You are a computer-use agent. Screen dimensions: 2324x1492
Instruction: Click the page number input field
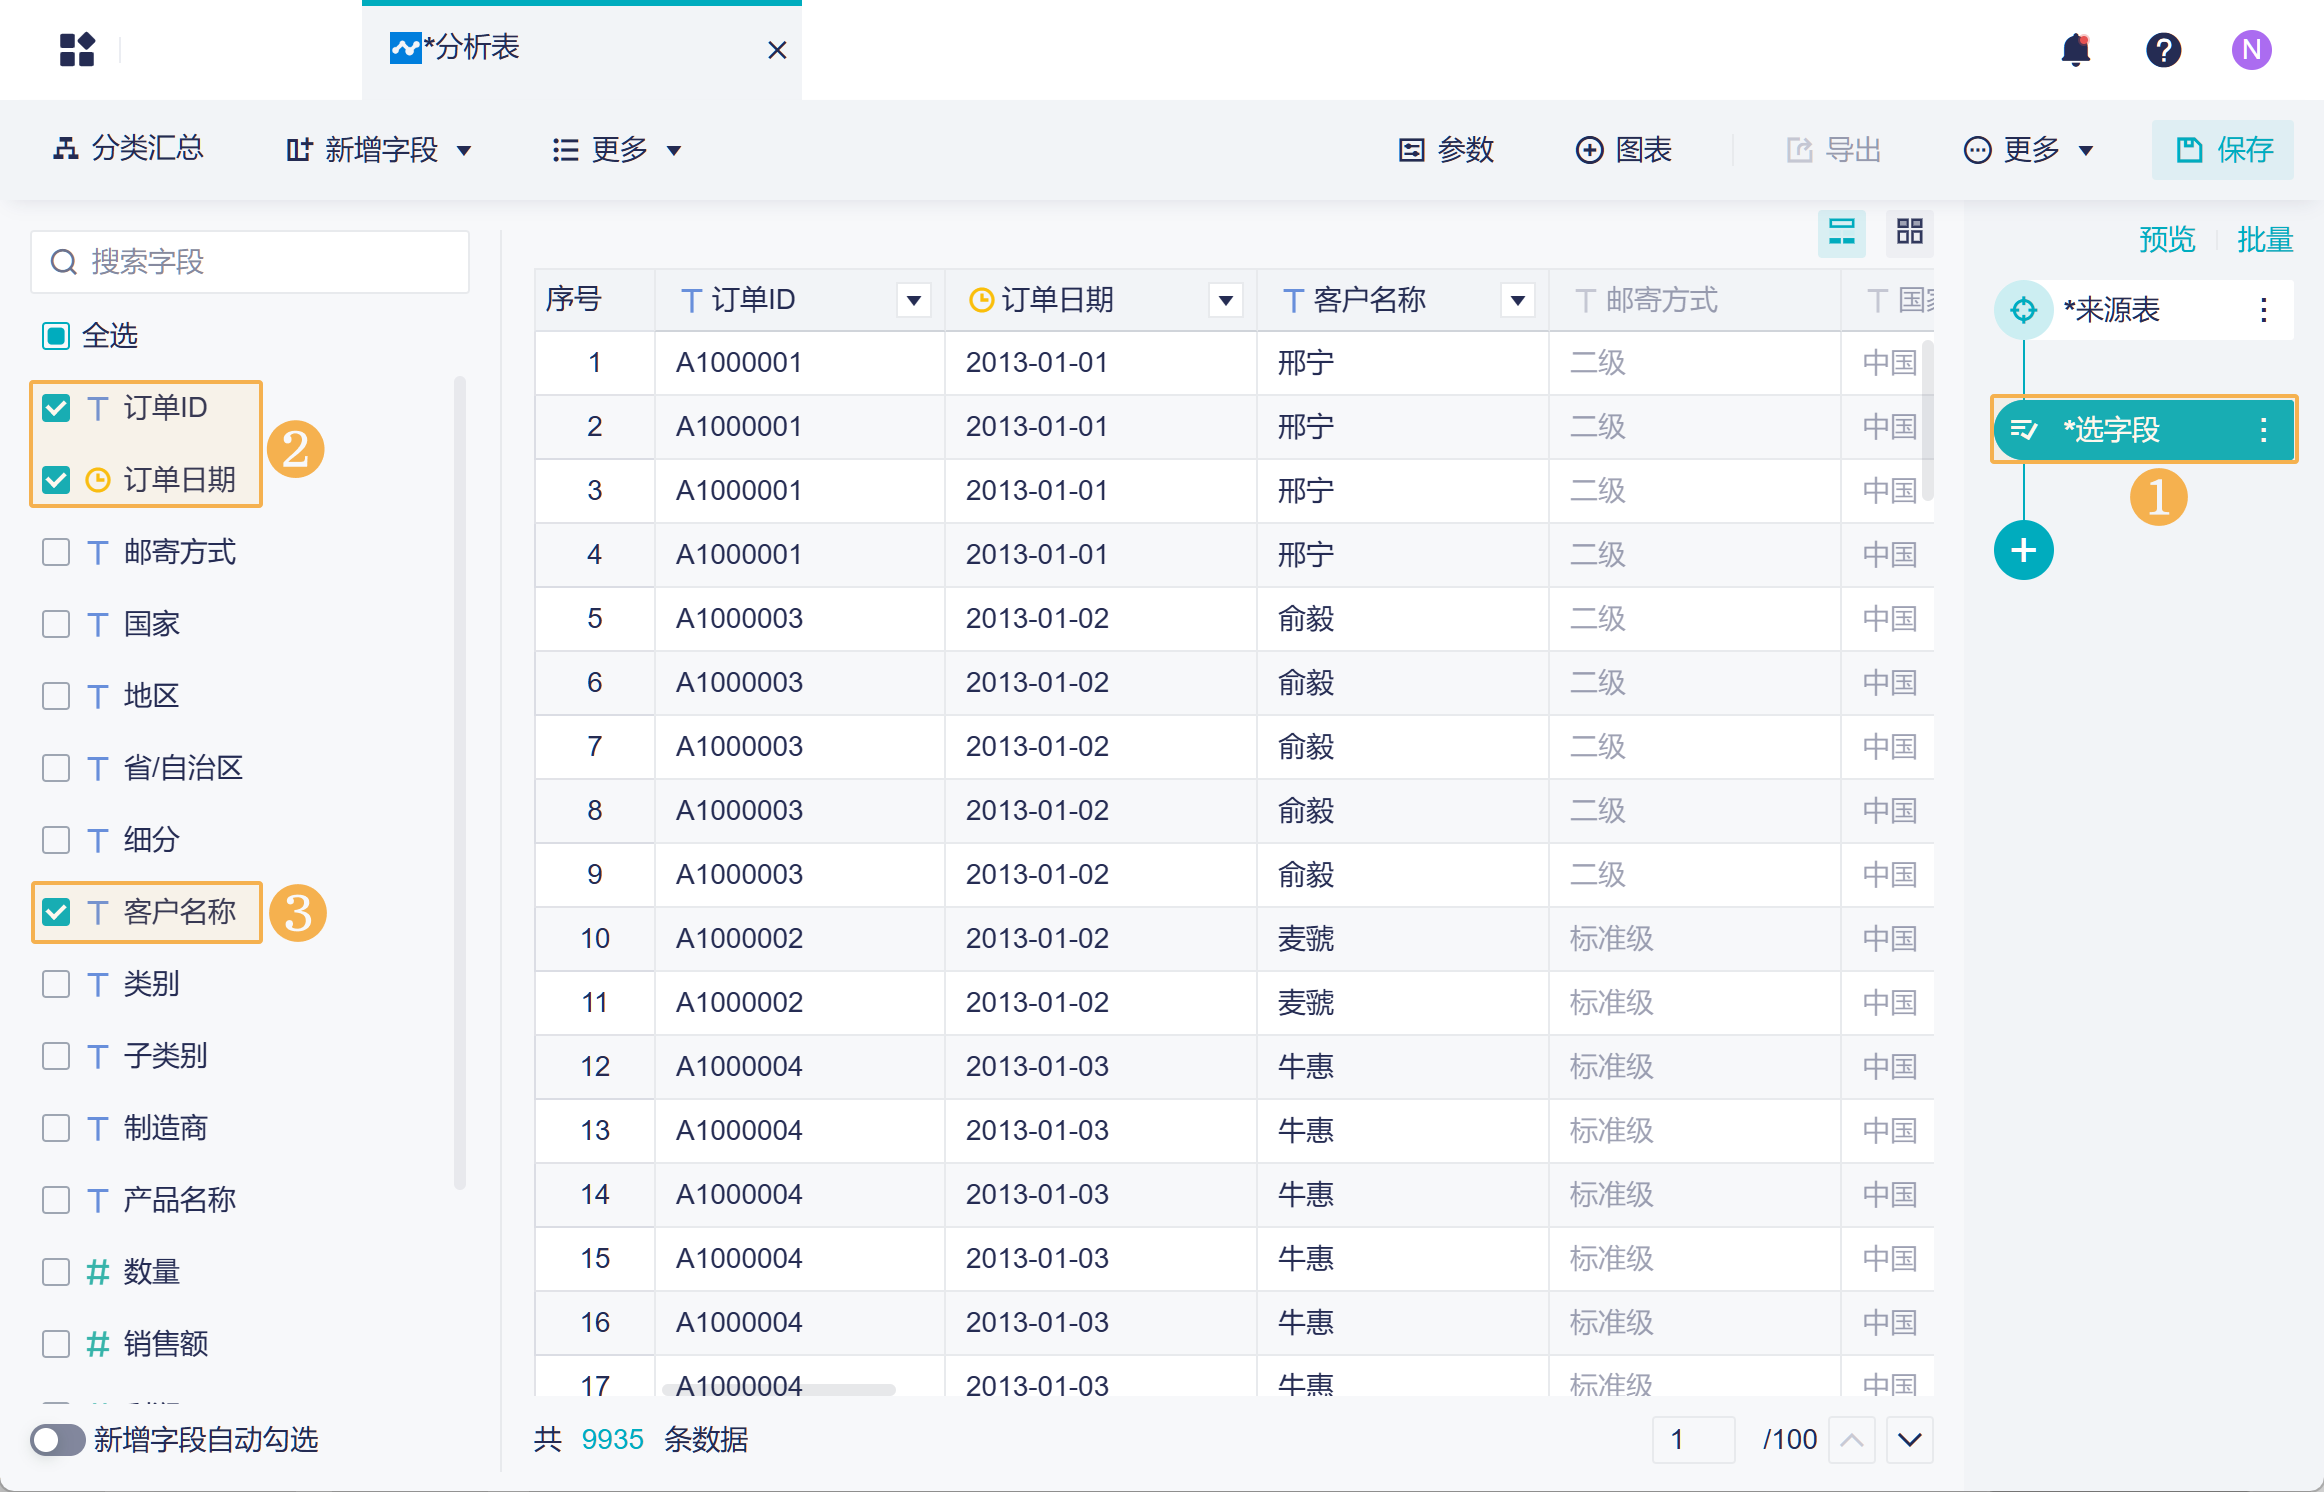click(x=1694, y=1440)
